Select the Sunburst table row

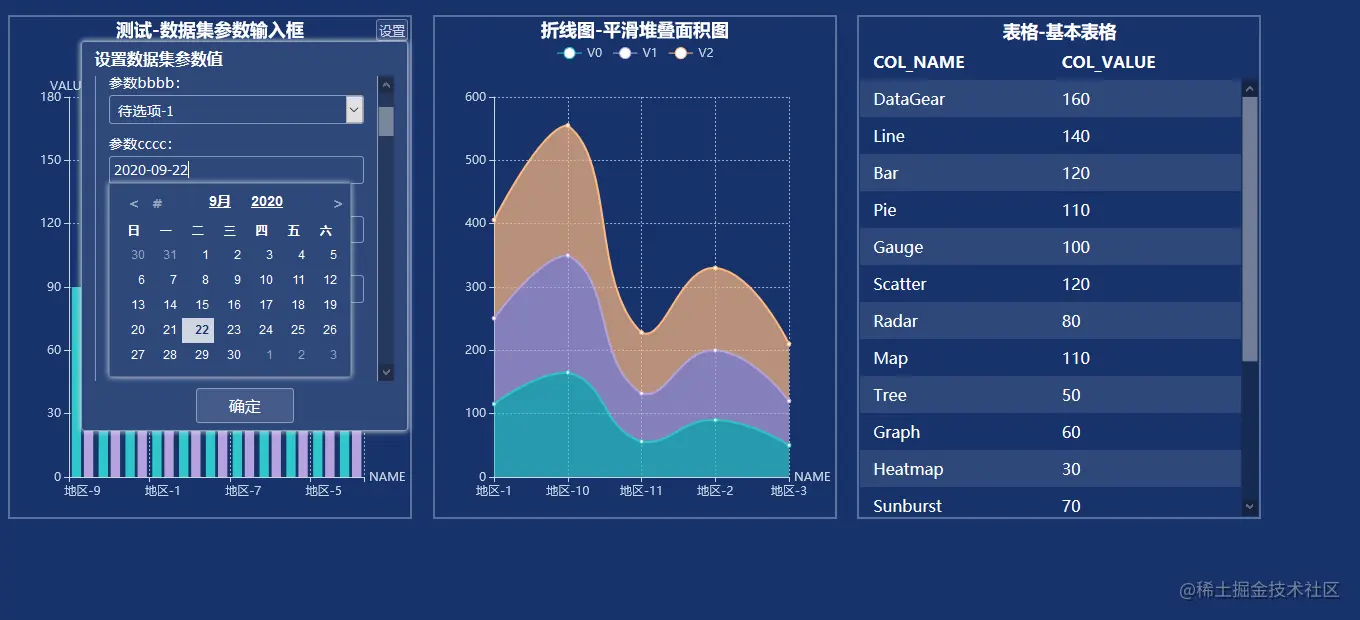[x=1050, y=503]
